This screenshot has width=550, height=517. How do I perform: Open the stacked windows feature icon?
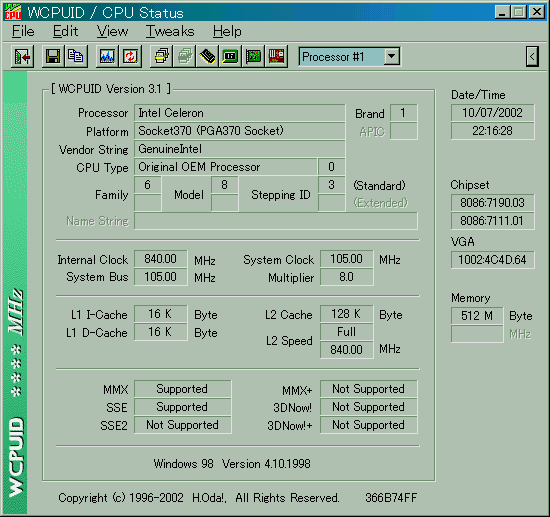(161, 56)
